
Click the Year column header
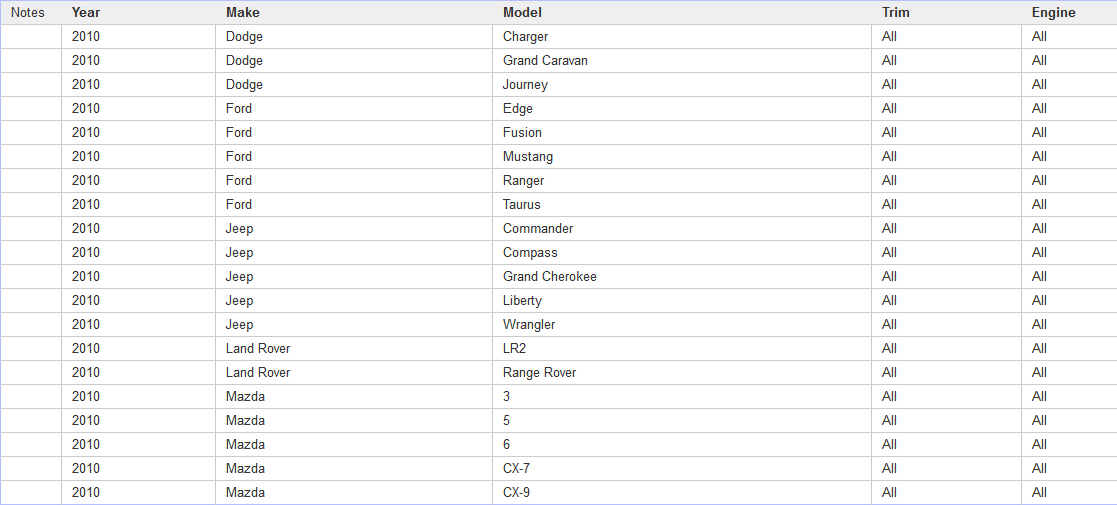(138, 12)
